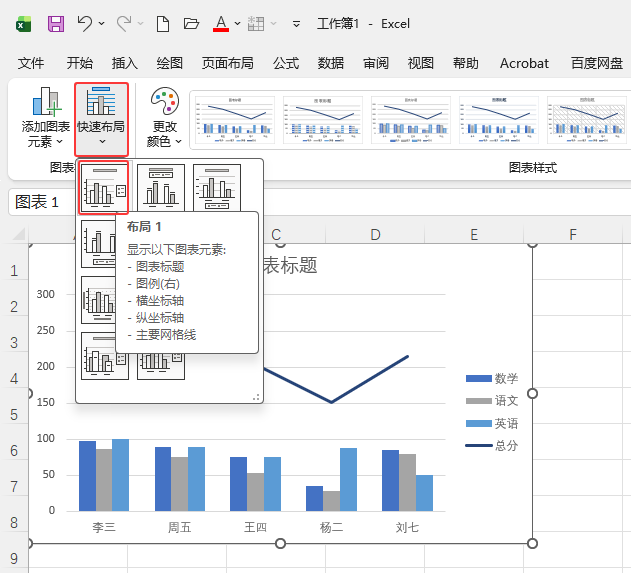Choose 布局 1 in the quick layout gallery
This screenshot has width=631, height=573.
[x=104, y=188]
